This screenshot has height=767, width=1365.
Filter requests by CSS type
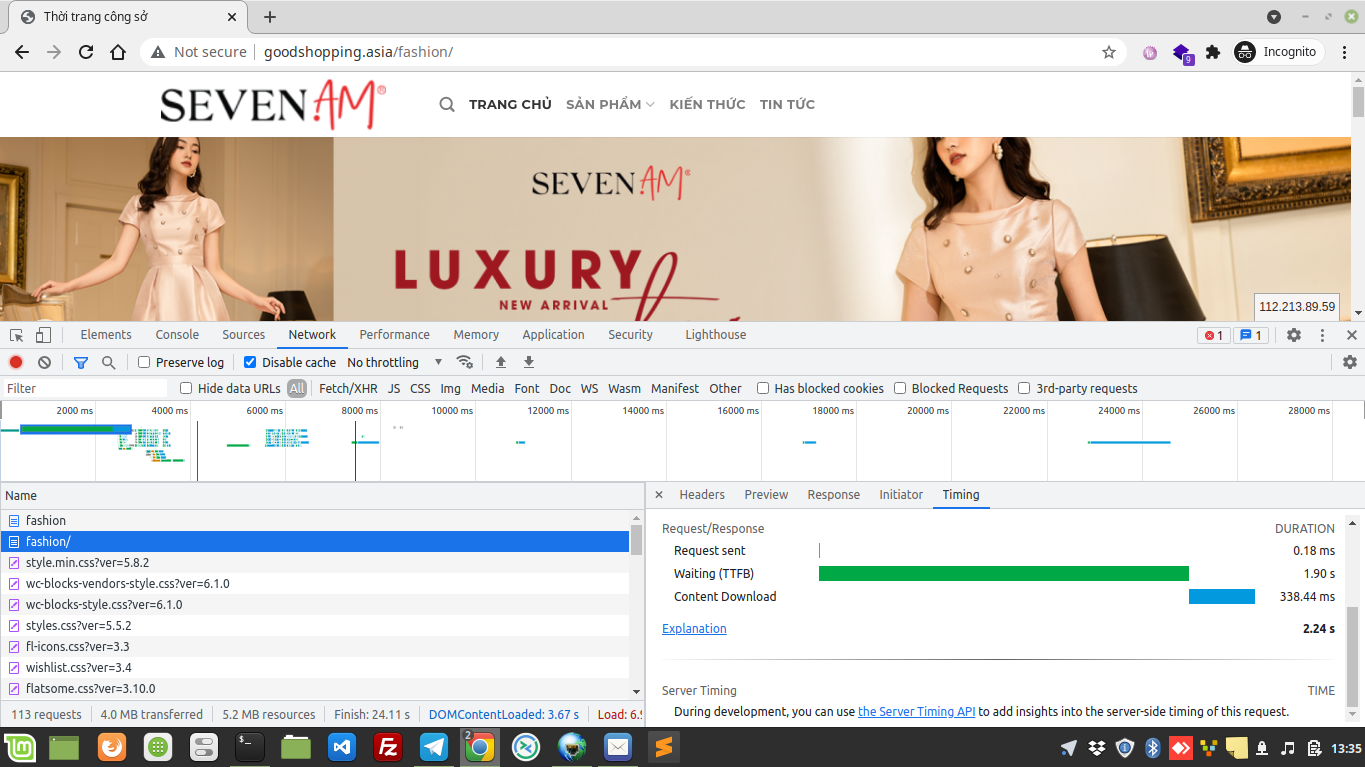click(x=420, y=388)
